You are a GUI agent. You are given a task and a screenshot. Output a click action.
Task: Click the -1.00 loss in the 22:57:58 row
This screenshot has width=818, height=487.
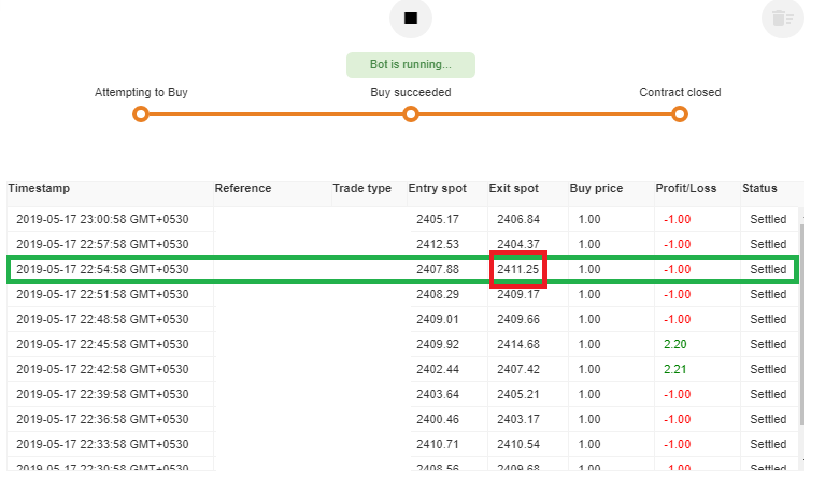pyautogui.click(x=677, y=244)
